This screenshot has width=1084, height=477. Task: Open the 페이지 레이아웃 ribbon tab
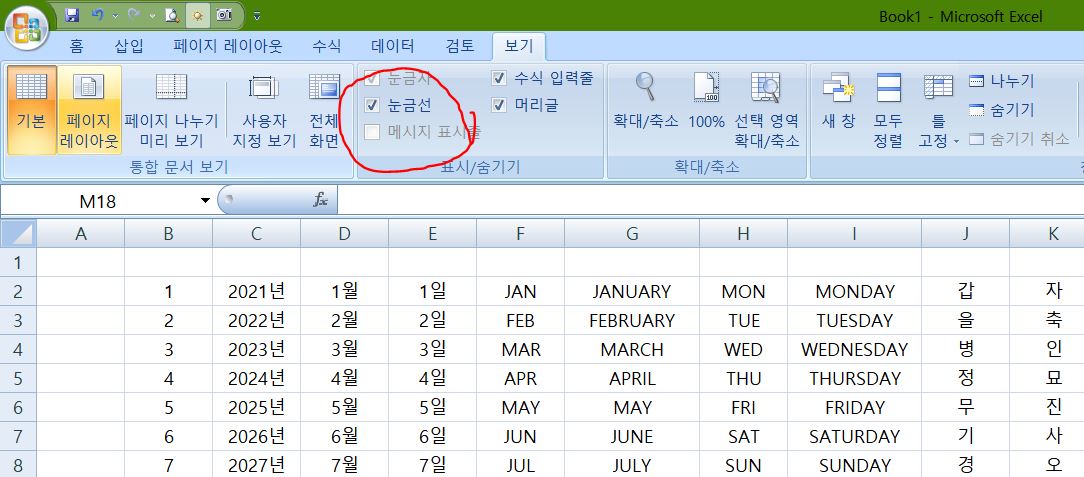(228, 46)
